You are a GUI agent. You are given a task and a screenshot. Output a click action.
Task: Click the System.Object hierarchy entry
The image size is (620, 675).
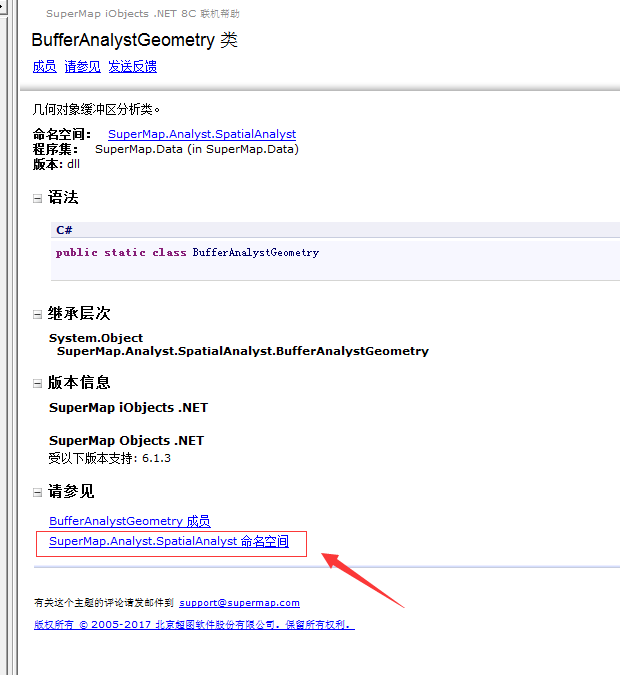(96, 338)
